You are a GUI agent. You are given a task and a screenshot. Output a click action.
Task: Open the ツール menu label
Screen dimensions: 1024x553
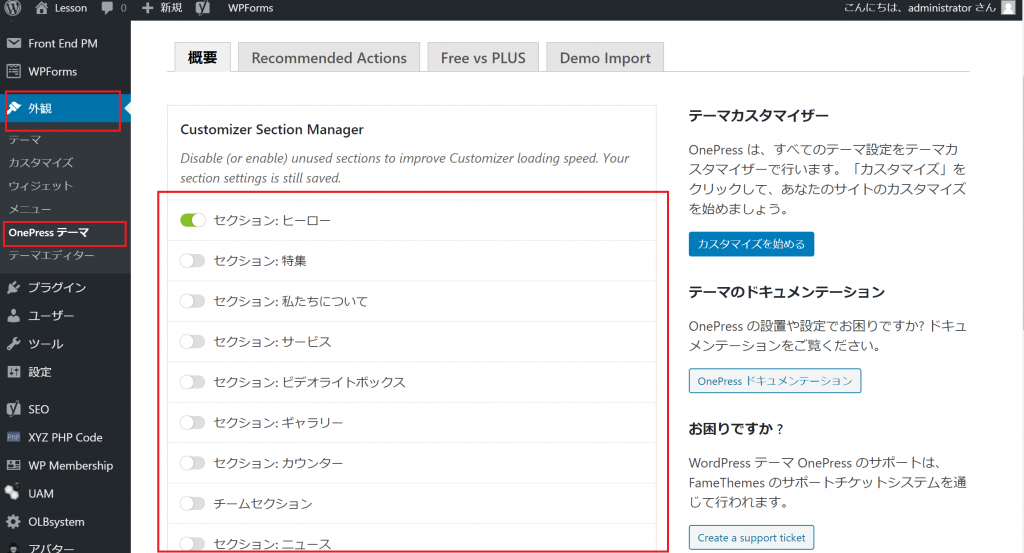(x=46, y=343)
